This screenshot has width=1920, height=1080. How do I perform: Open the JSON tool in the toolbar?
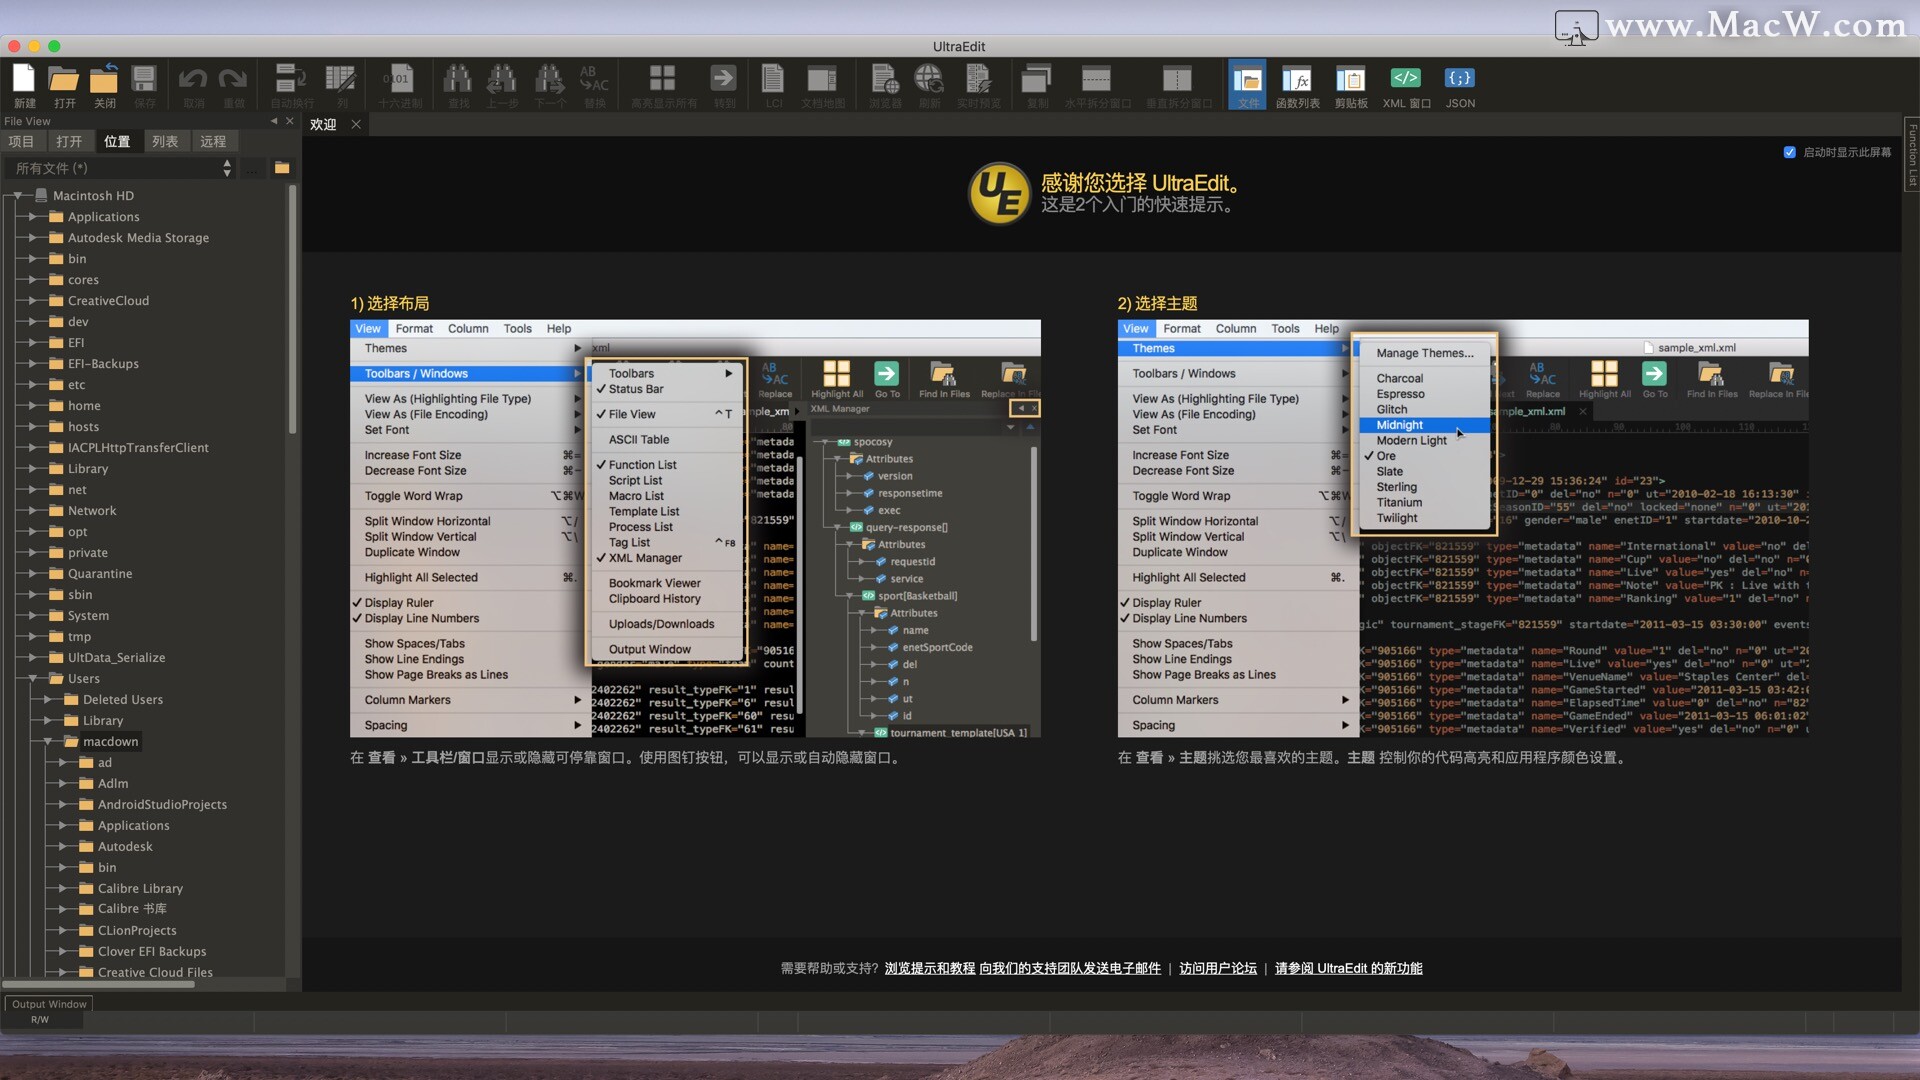point(1459,85)
